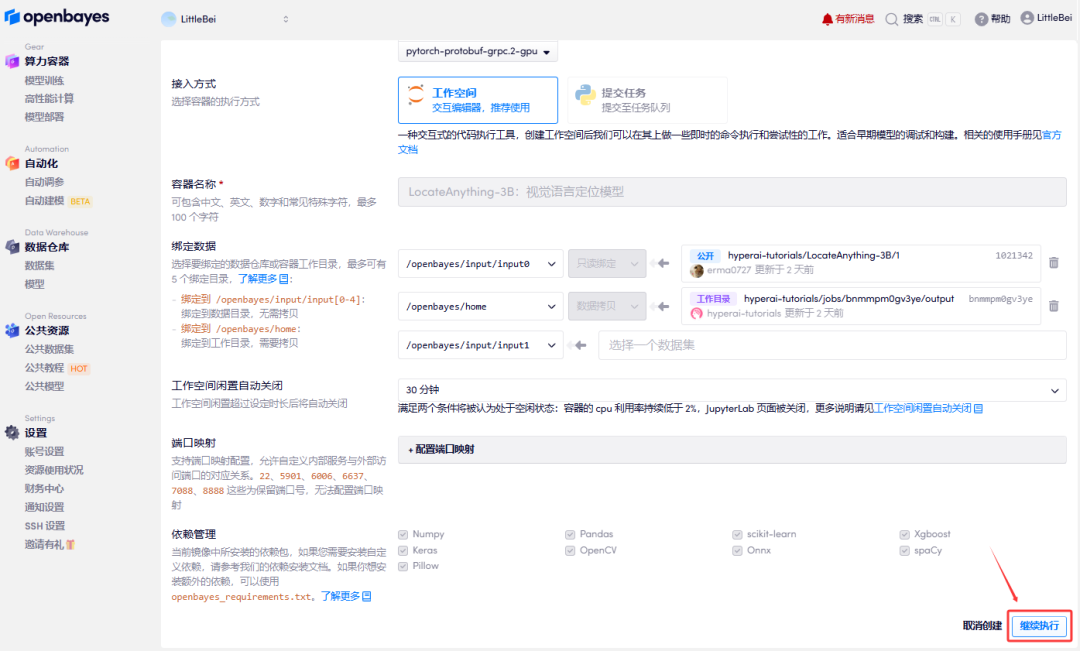Open 自动建模 BETA in sidebar
The height and width of the screenshot is (651, 1080).
point(58,200)
